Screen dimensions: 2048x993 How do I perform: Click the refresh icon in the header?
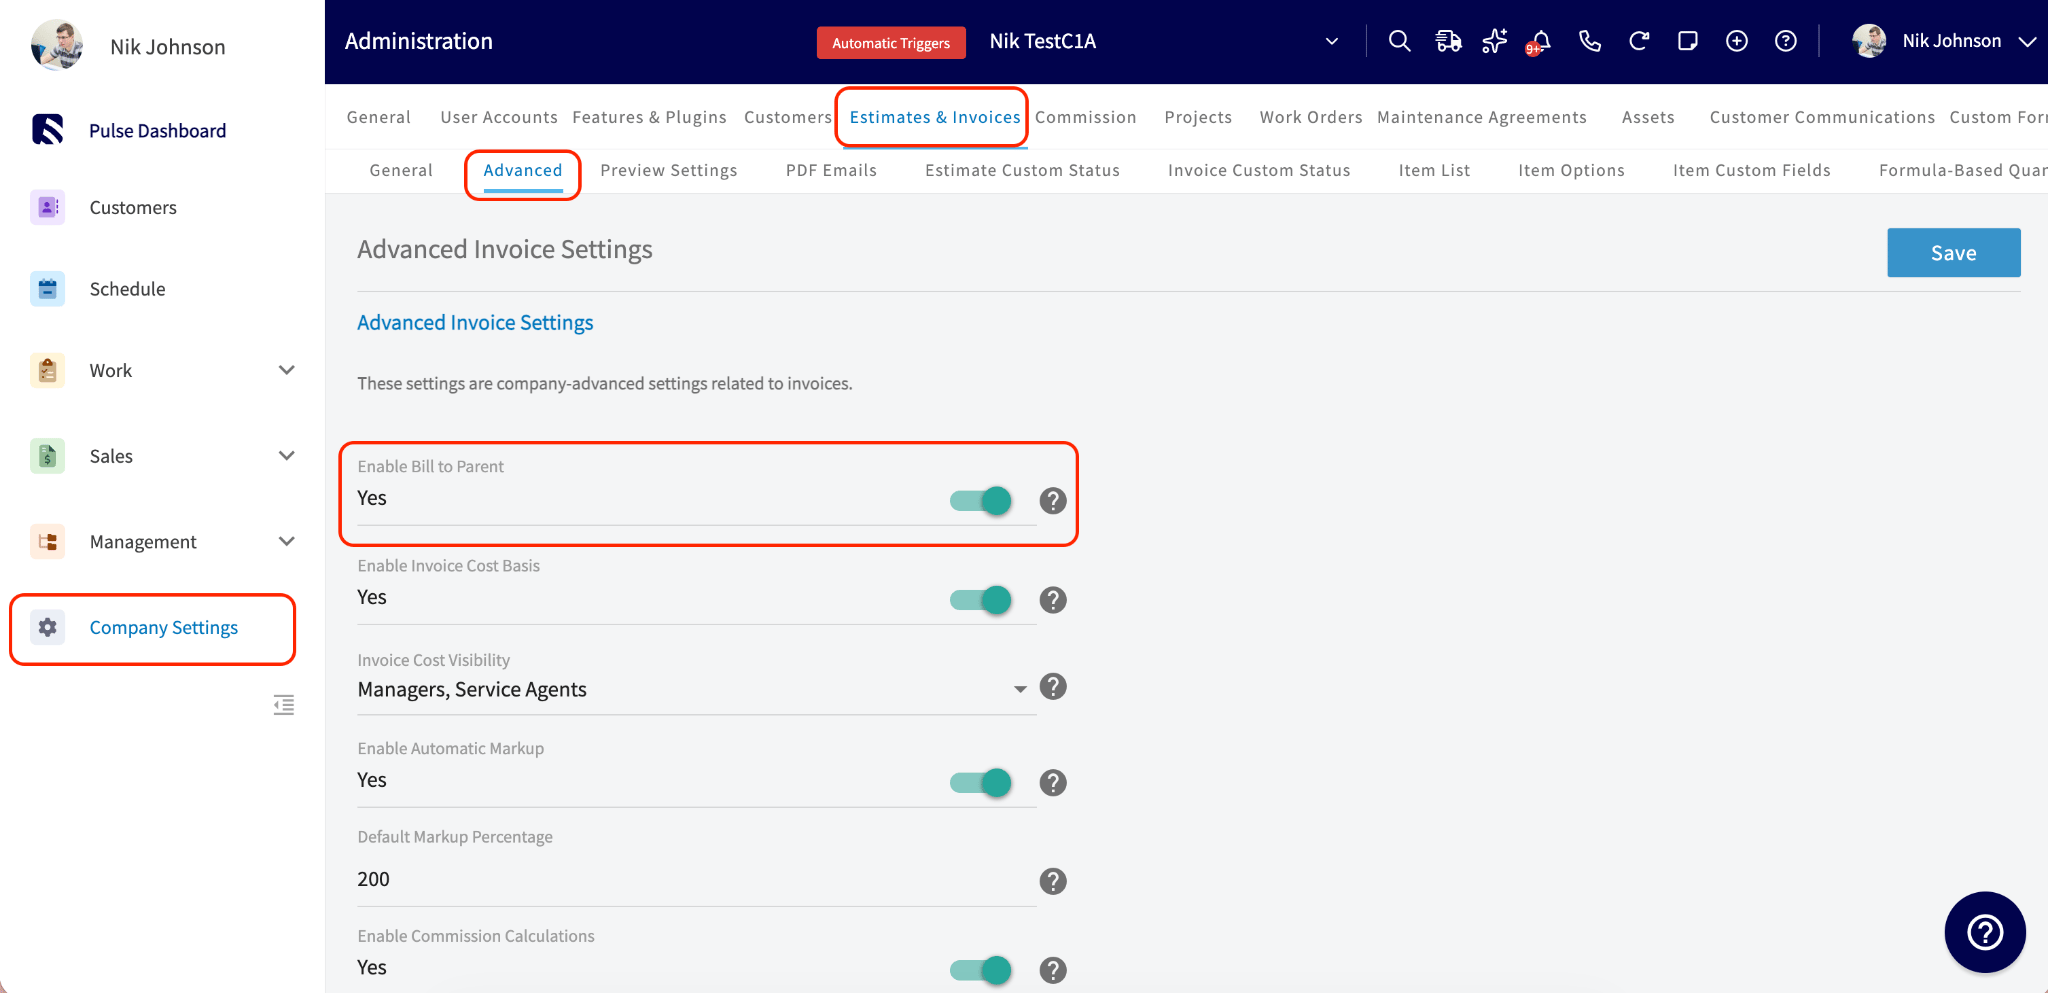(x=1639, y=41)
